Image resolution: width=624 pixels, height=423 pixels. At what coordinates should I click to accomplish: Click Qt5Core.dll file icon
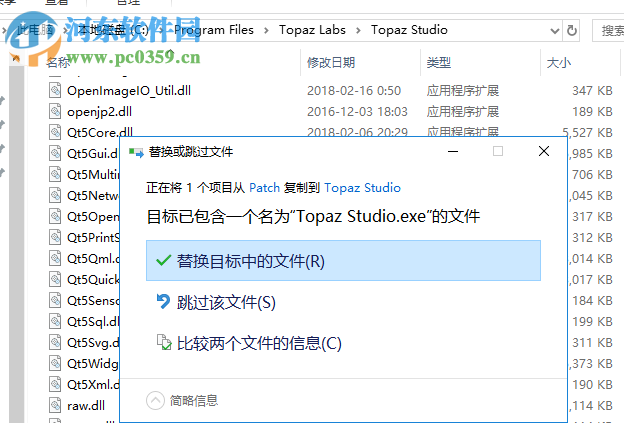[55, 132]
